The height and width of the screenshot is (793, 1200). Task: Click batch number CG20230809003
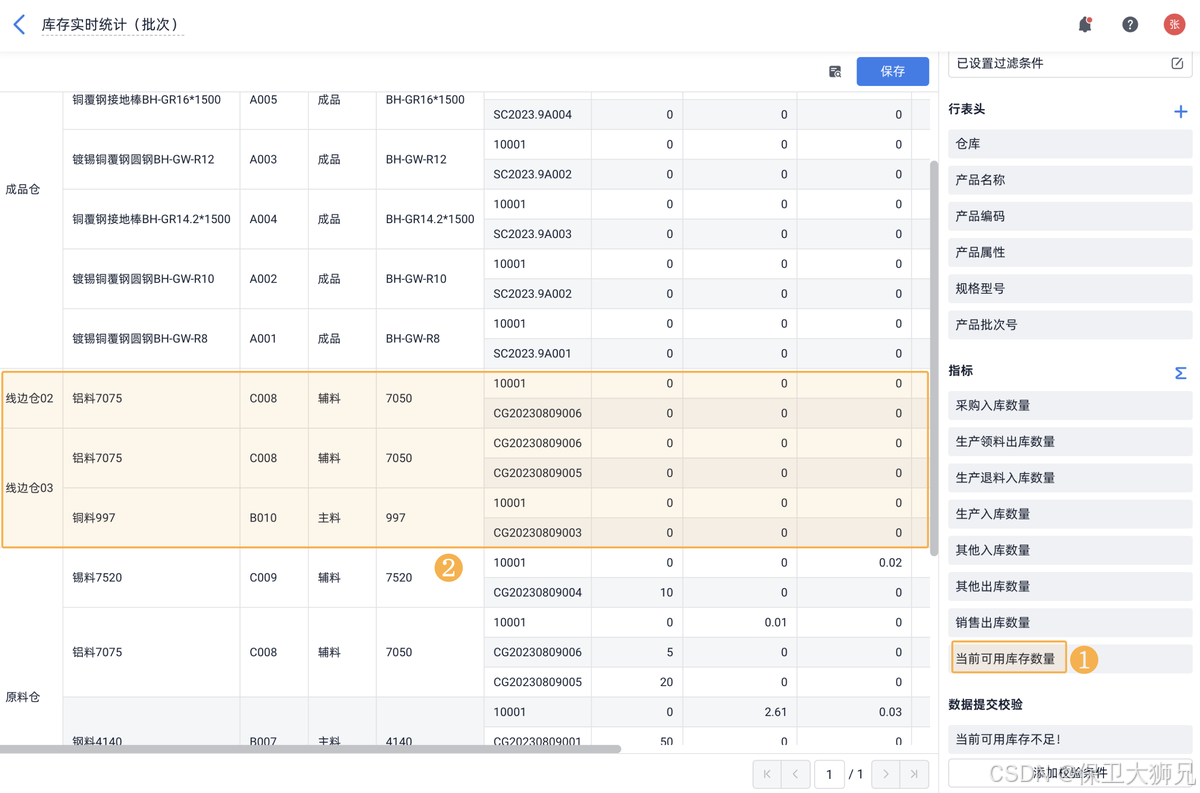point(537,533)
